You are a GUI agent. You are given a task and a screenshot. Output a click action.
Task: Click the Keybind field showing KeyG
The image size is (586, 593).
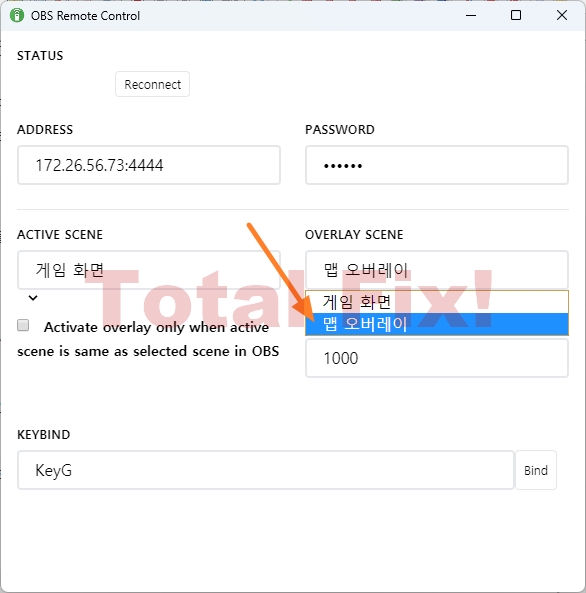[x=266, y=470]
